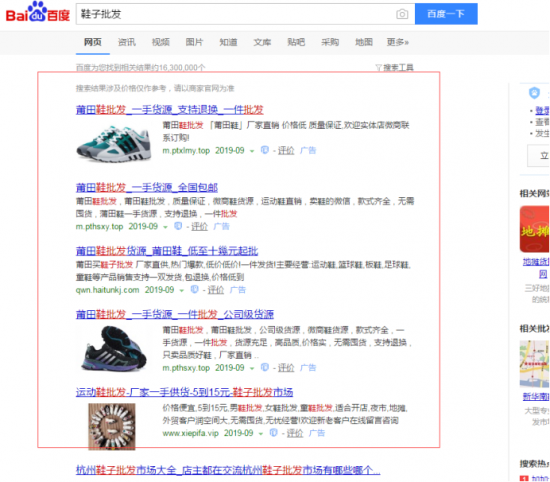
Task: Click 广告 label of 全国包邮 result
Action: click(221, 227)
